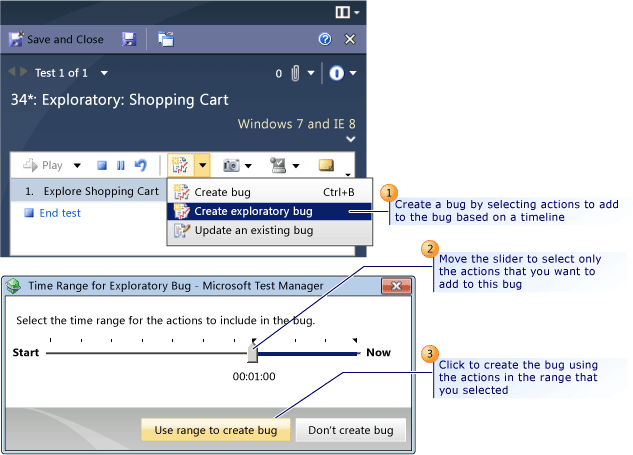Collapse the test details chevron

tap(351, 139)
